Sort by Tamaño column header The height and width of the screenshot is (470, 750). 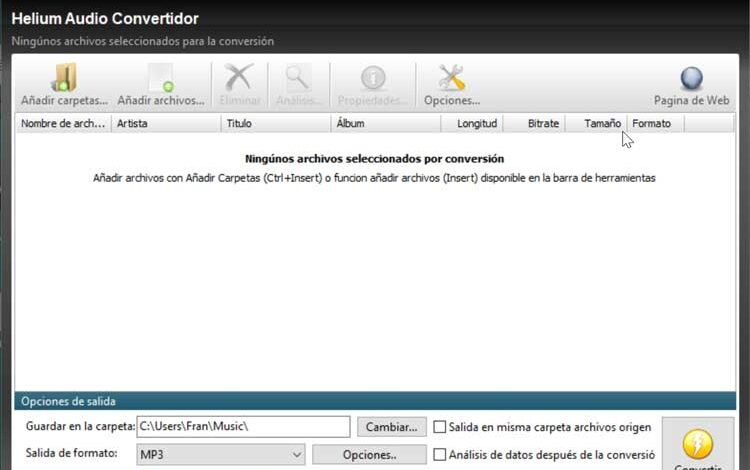pos(596,123)
